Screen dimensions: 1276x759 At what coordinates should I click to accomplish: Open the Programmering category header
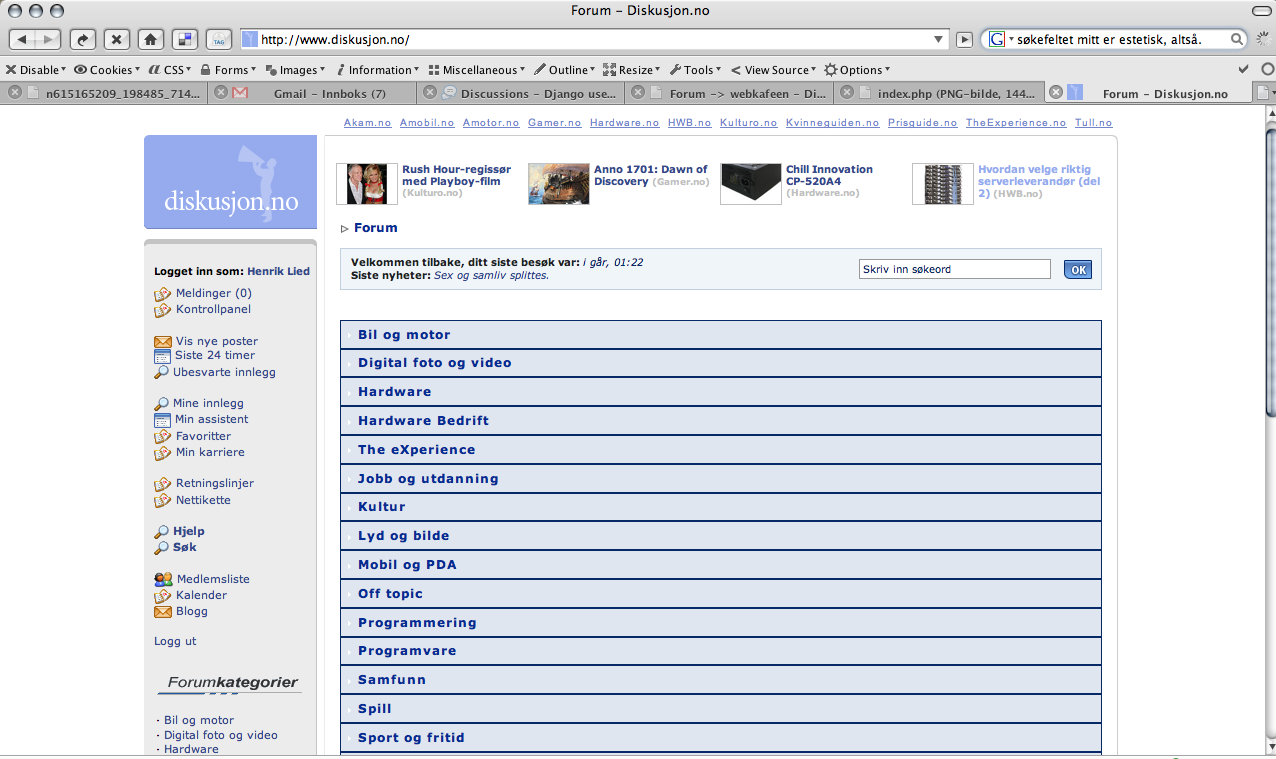[720, 623]
